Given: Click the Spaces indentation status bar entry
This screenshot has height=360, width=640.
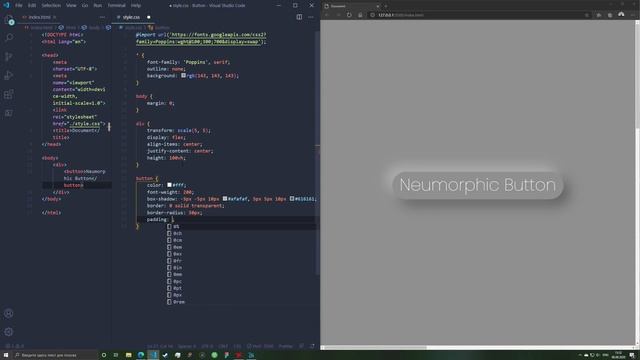Looking at the screenshot, I should click(187, 346).
